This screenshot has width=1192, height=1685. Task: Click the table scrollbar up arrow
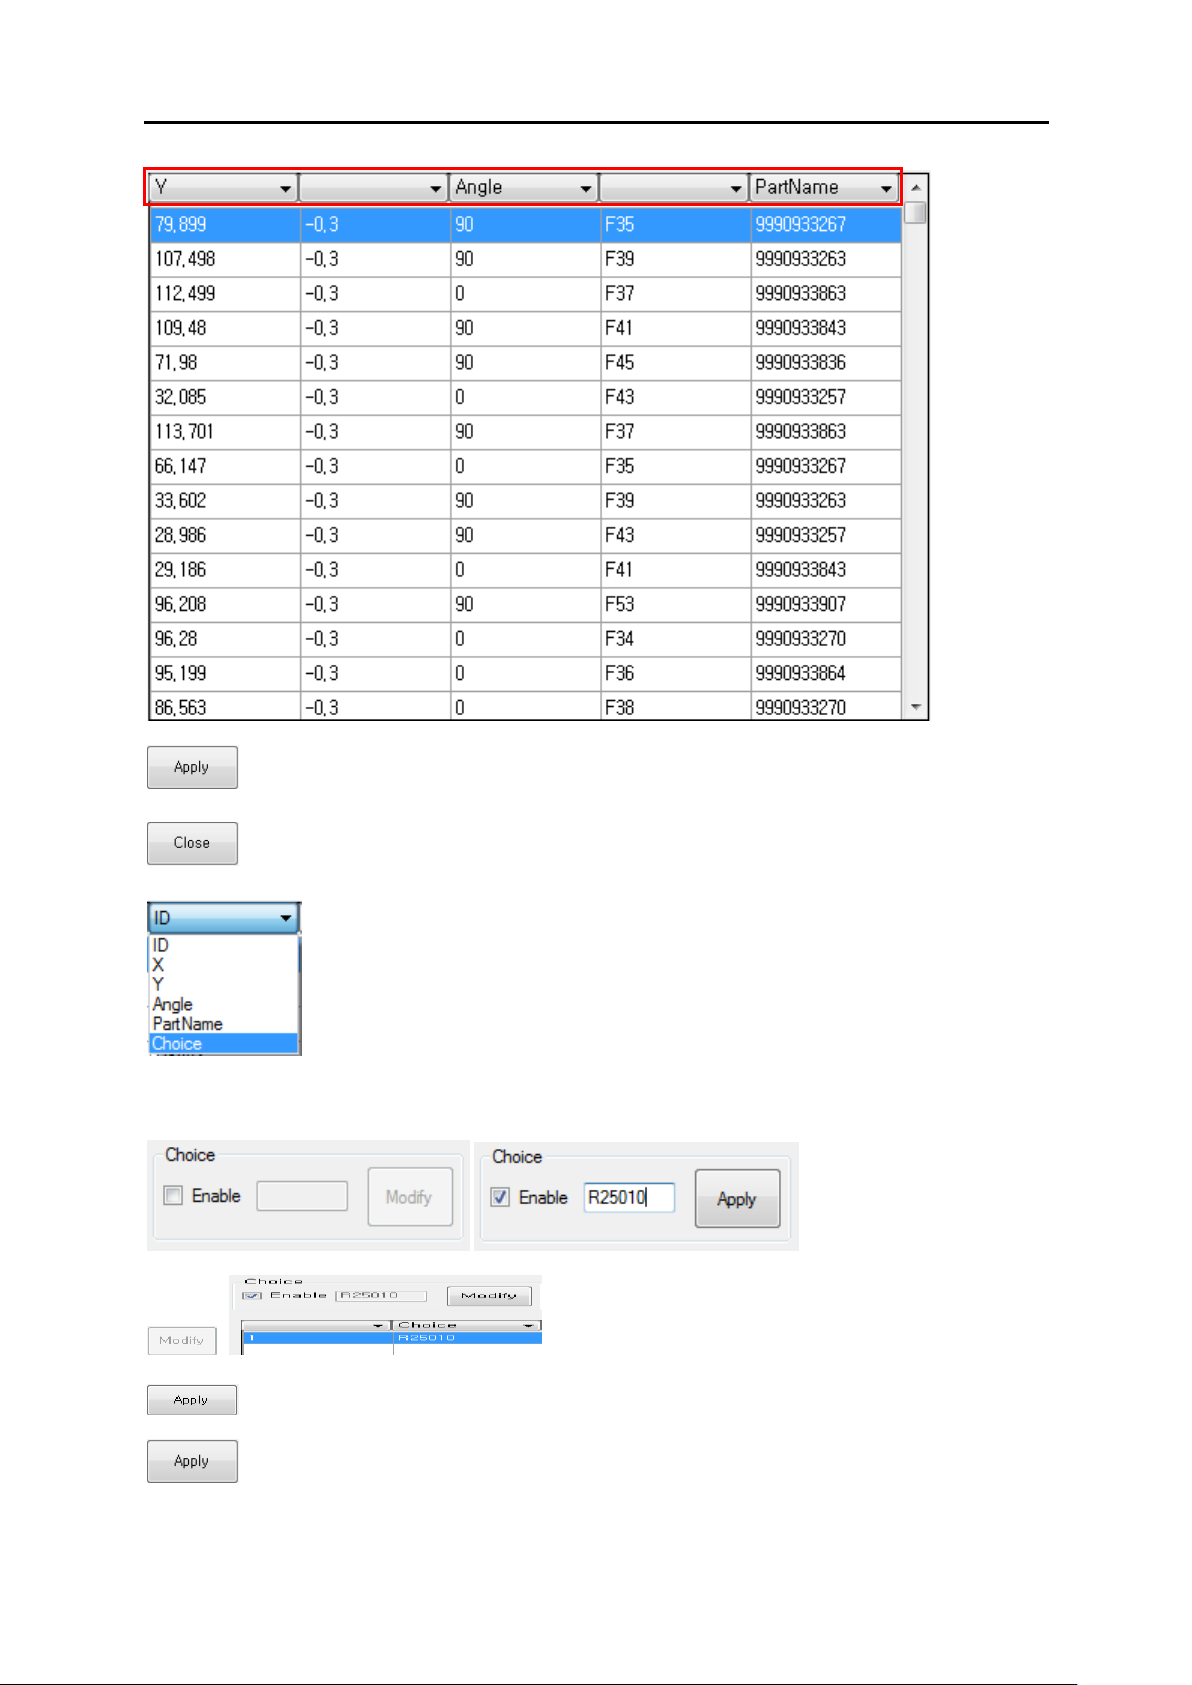[915, 188]
